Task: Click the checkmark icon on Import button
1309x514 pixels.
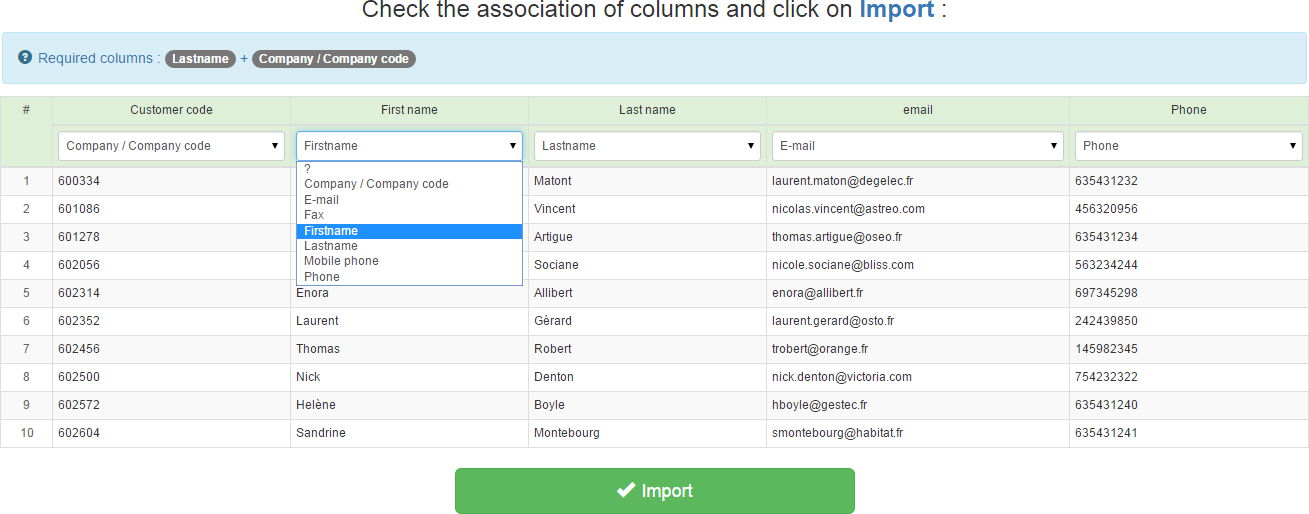Action: pyautogui.click(x=626, y=490)
